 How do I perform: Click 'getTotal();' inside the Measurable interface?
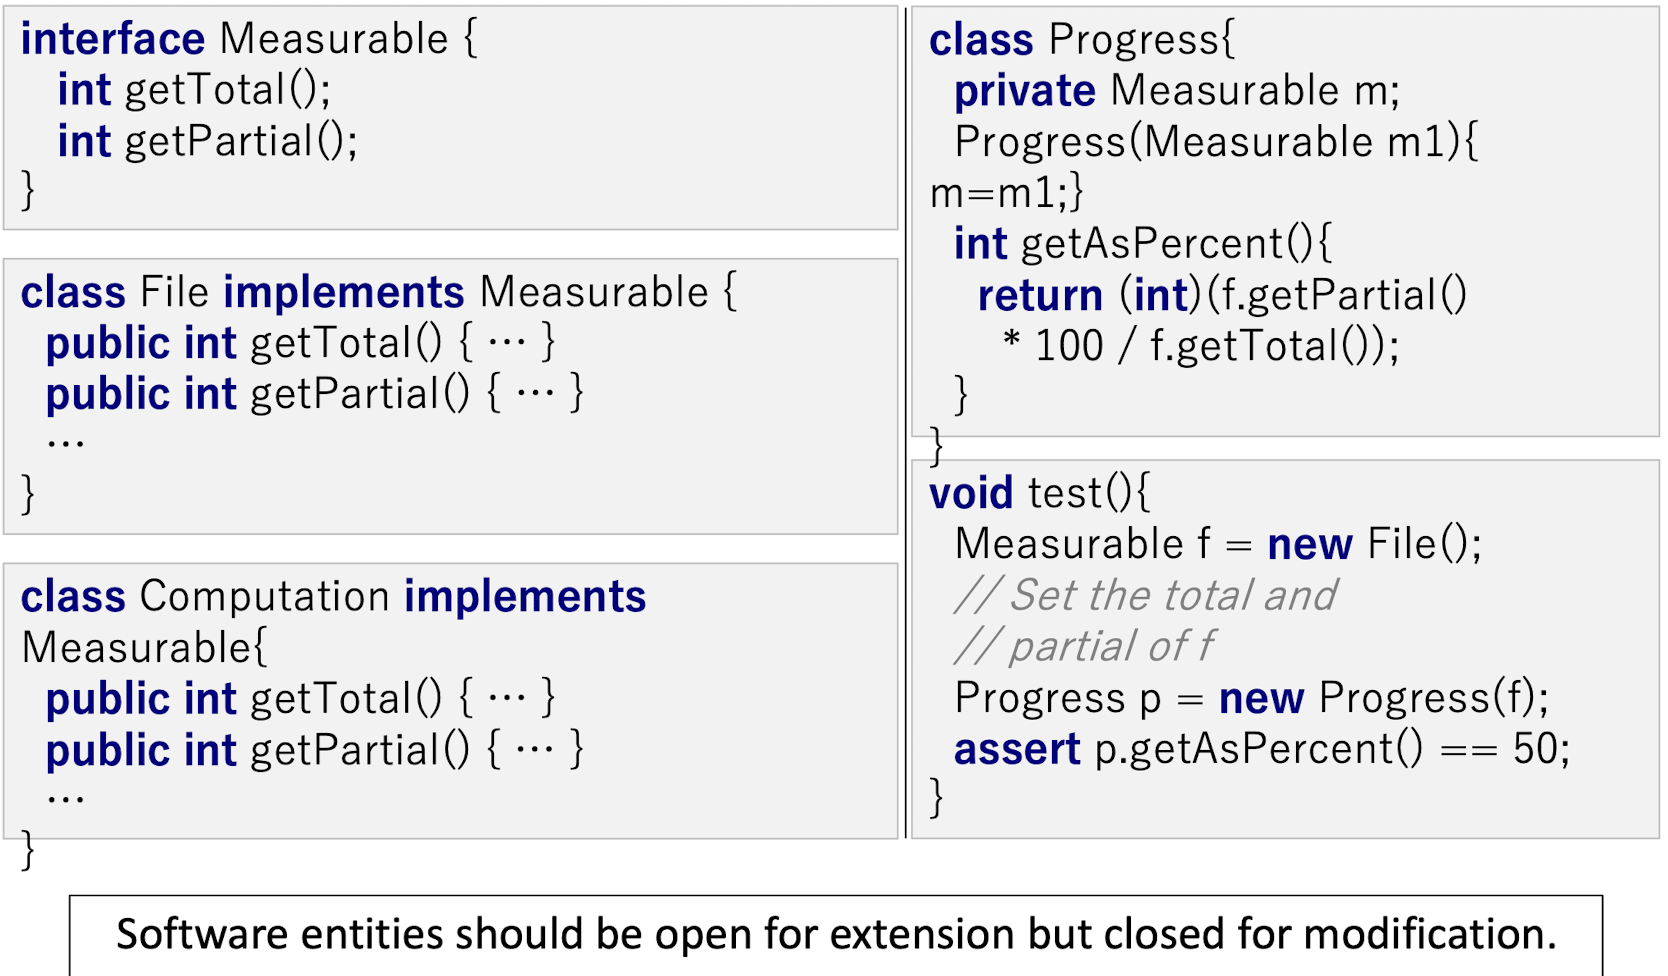click(x=227, y=91)
